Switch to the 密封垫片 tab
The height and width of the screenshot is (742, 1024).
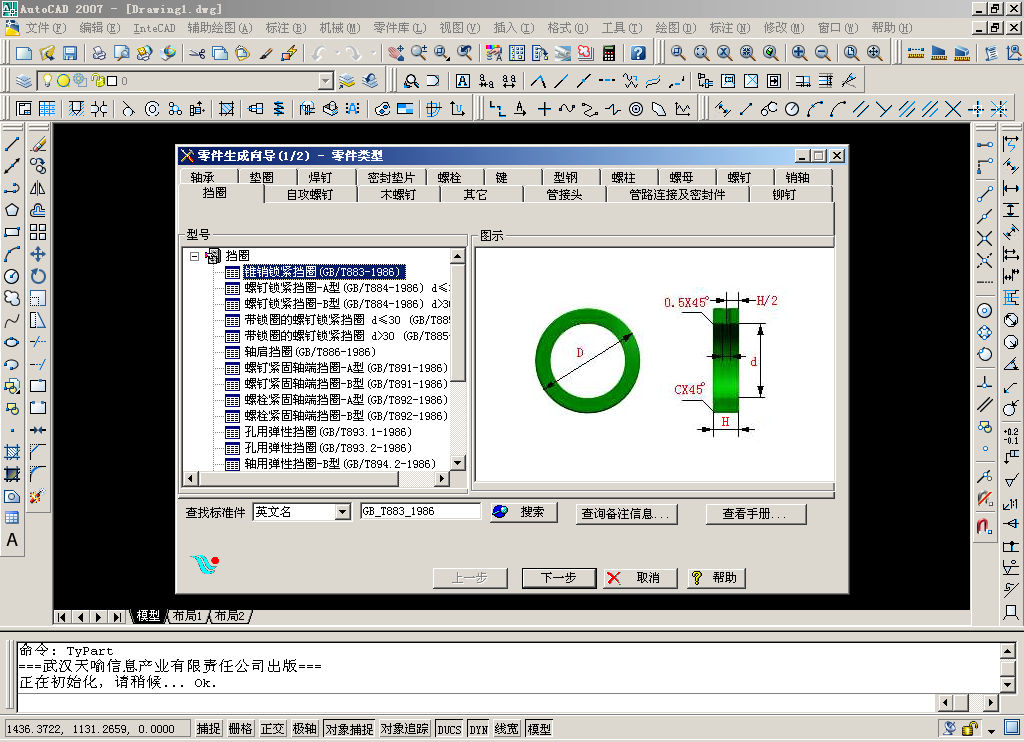391,177
